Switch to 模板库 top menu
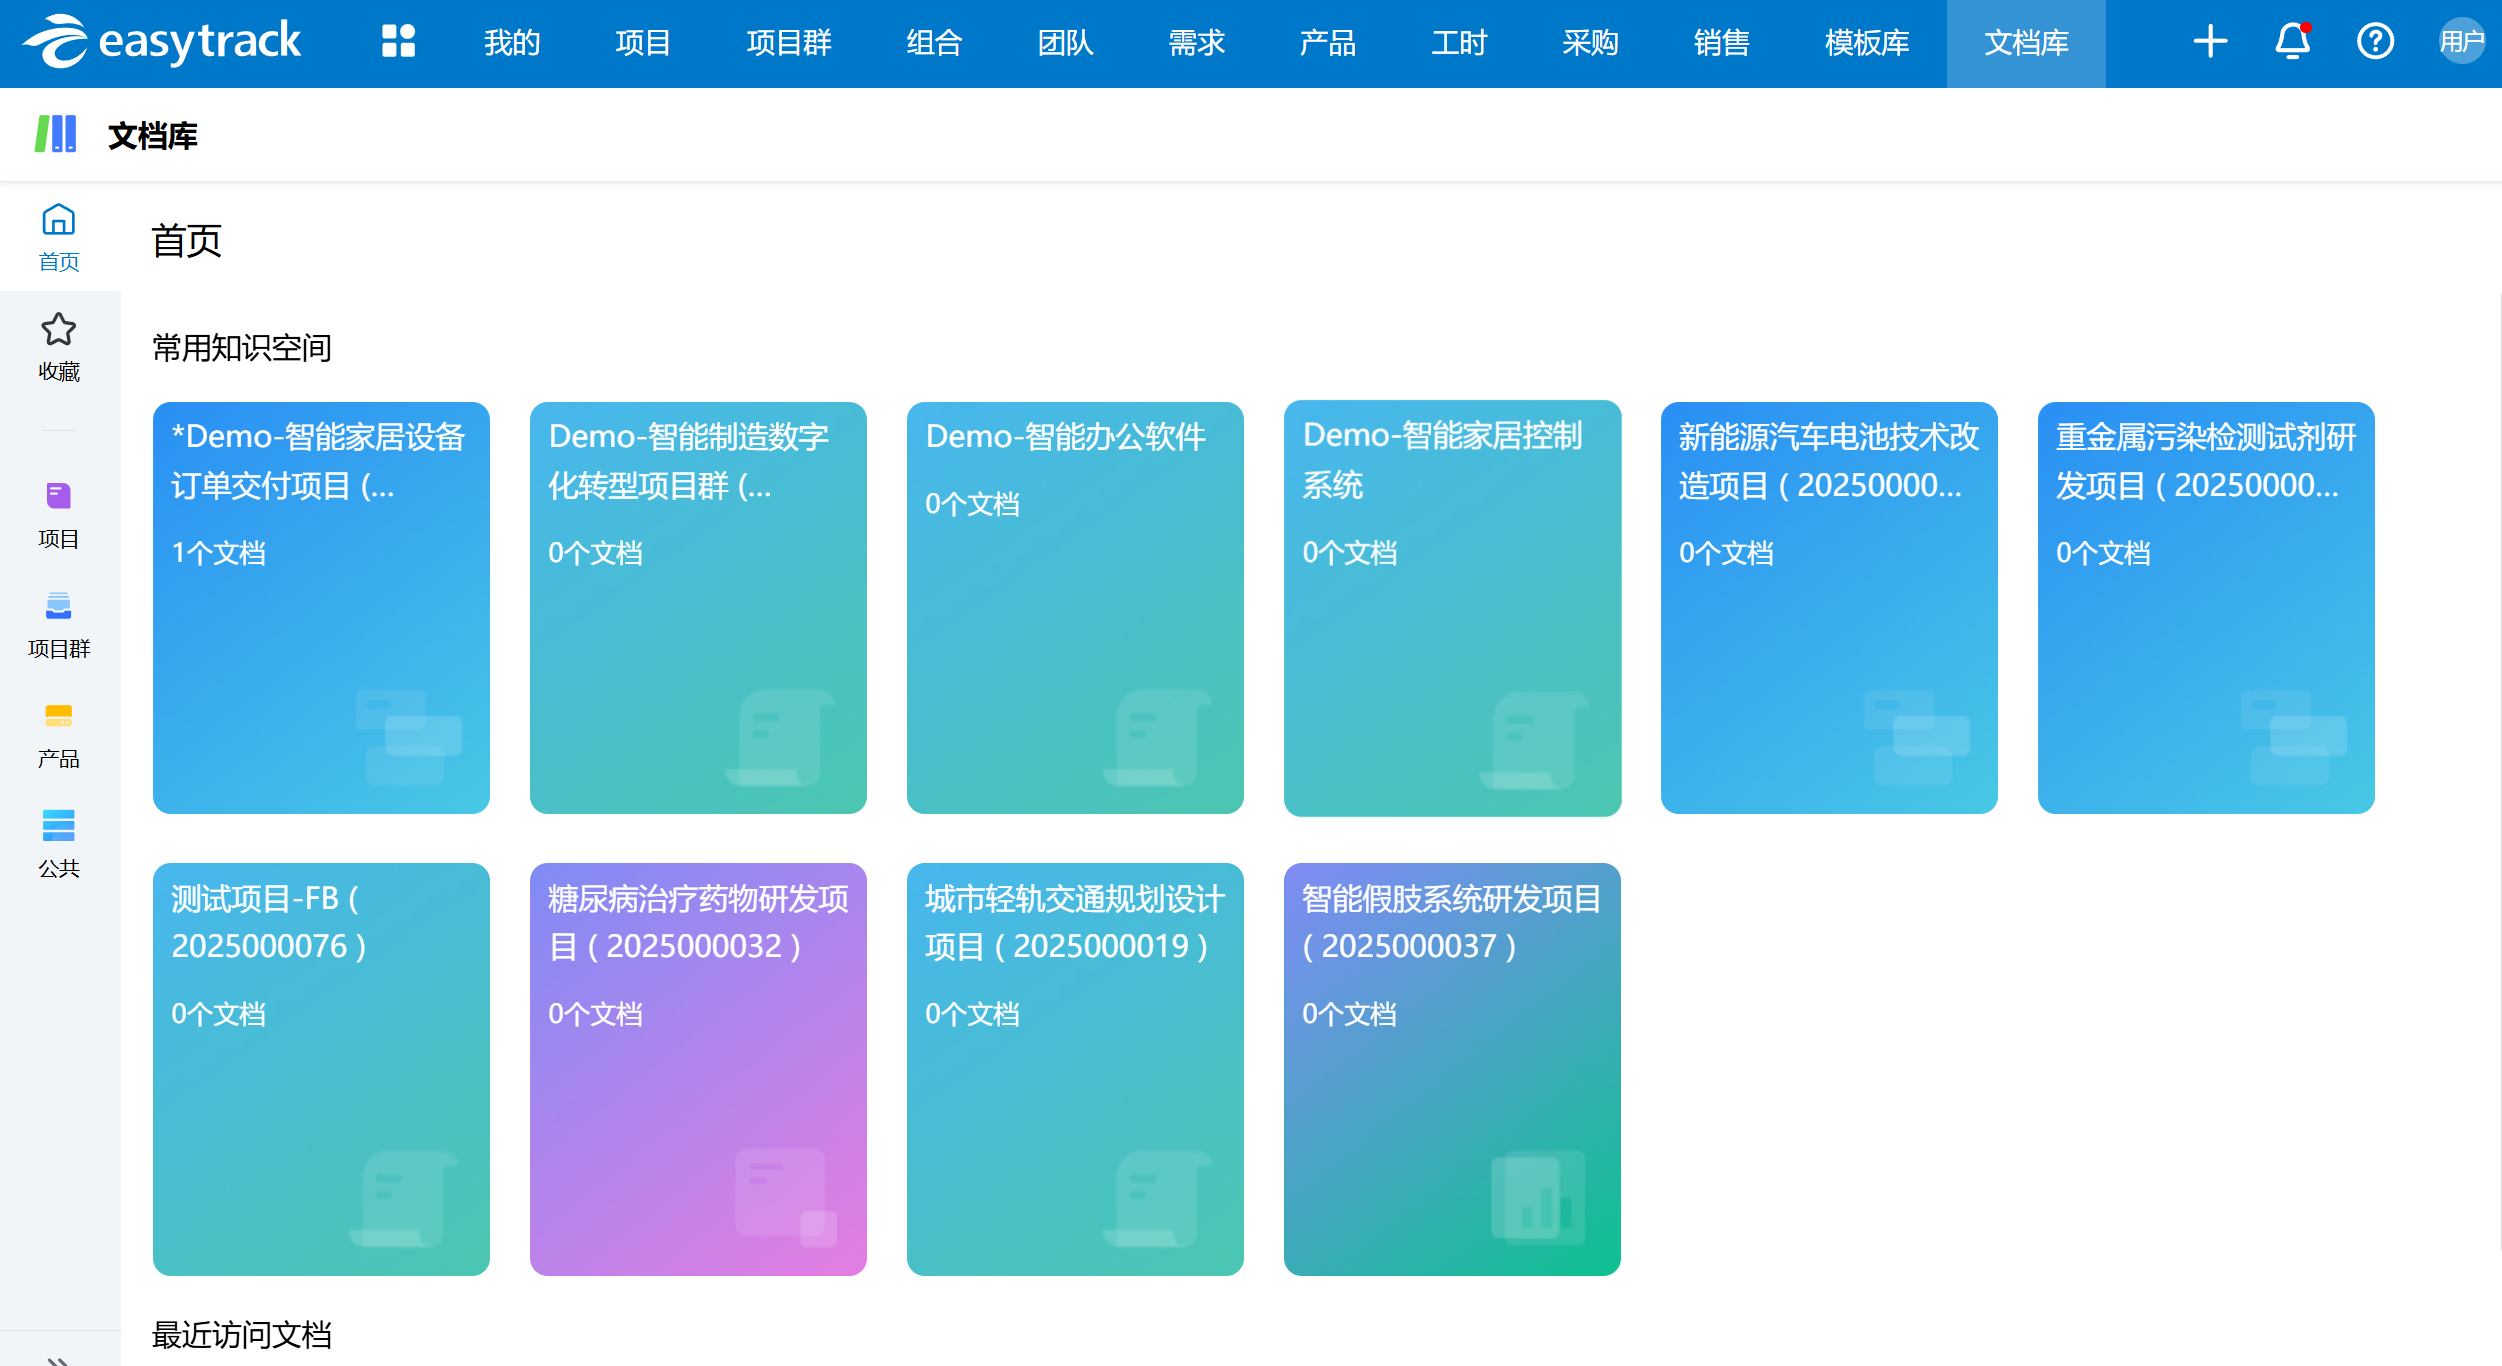2502x1366 pixels. [1866, 43]
